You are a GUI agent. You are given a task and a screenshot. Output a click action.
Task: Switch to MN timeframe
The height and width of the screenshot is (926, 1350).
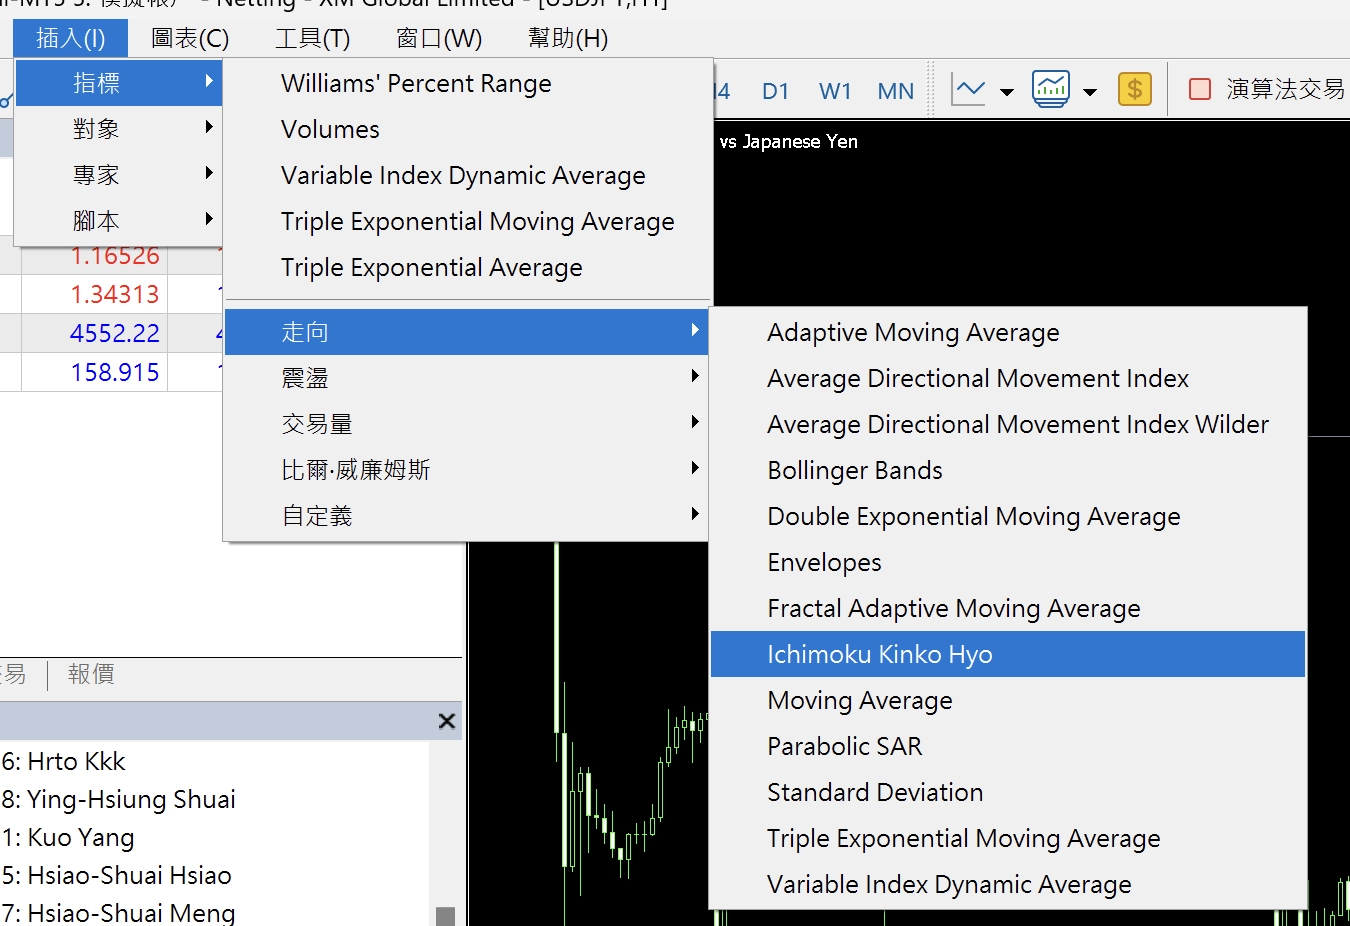896,91
